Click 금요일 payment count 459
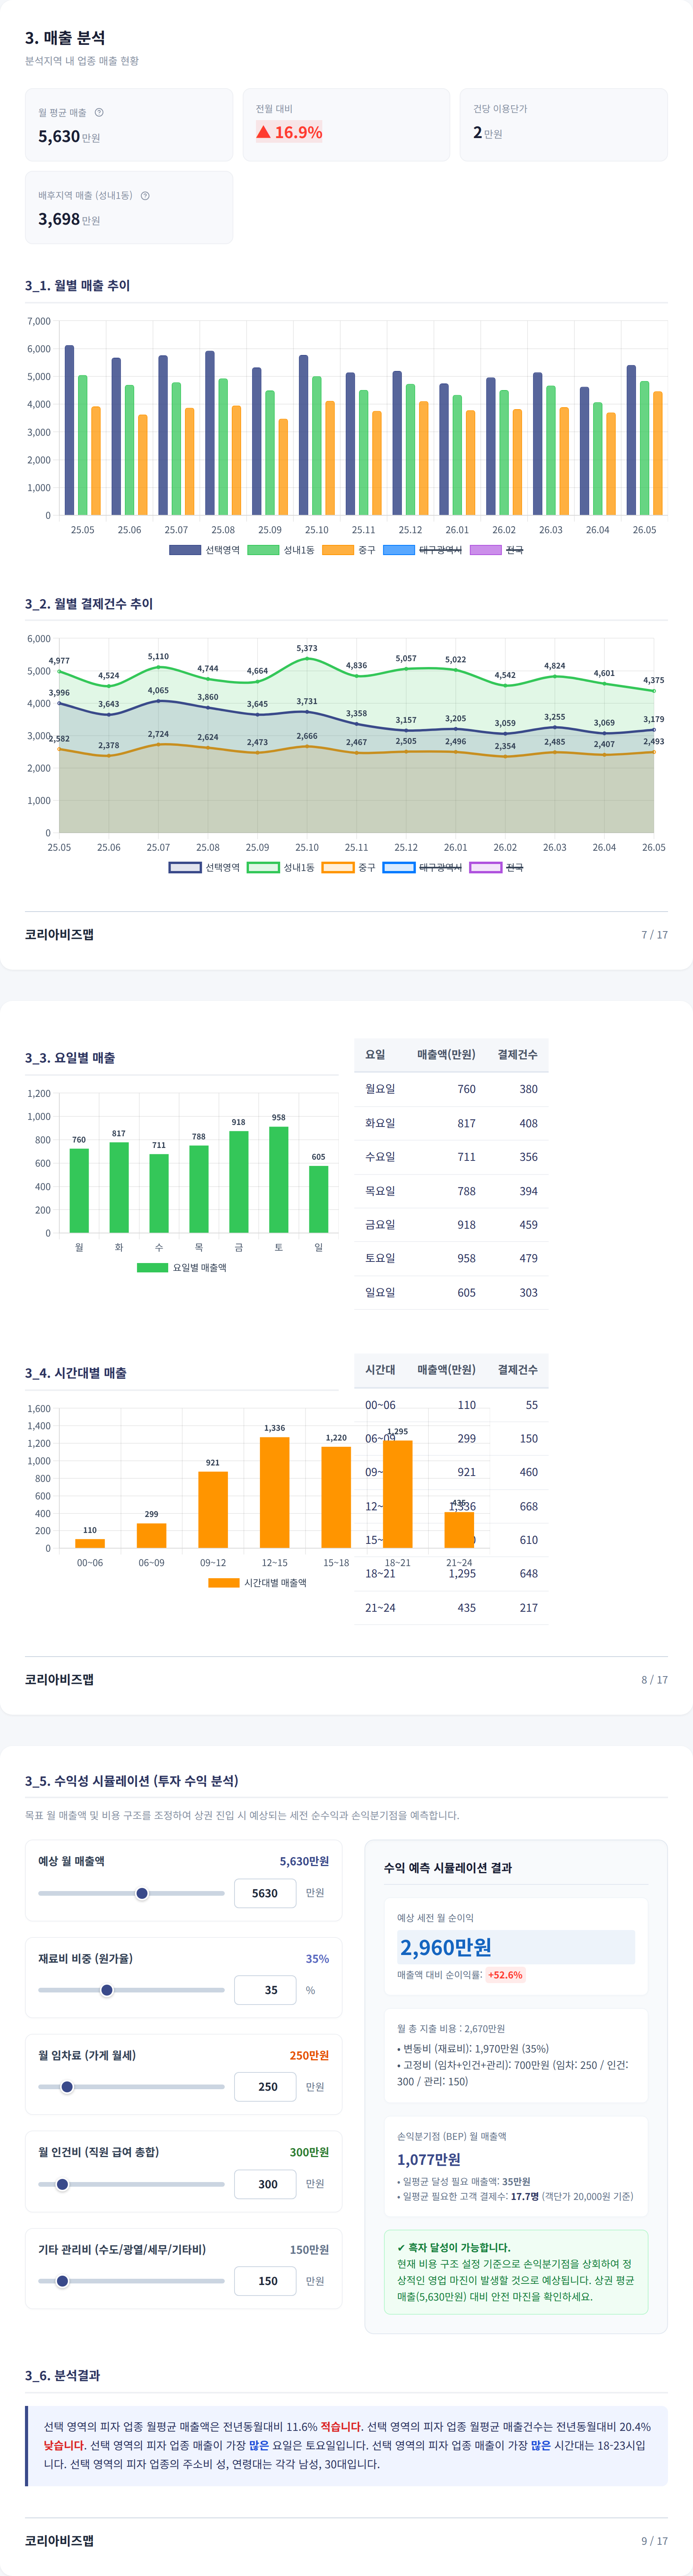 [528, 1225]
